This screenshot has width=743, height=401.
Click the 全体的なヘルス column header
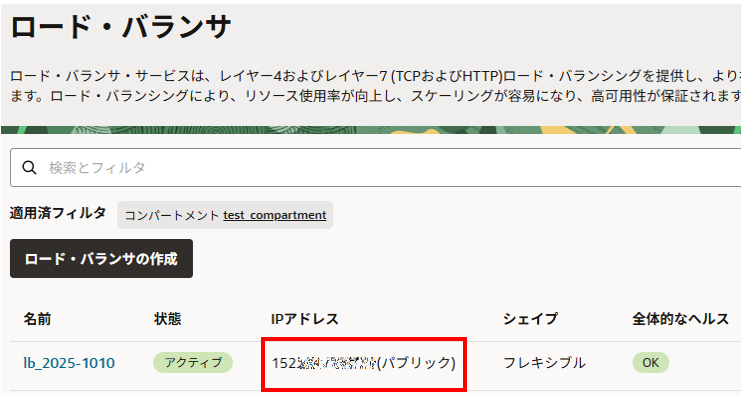pos(679,319)
